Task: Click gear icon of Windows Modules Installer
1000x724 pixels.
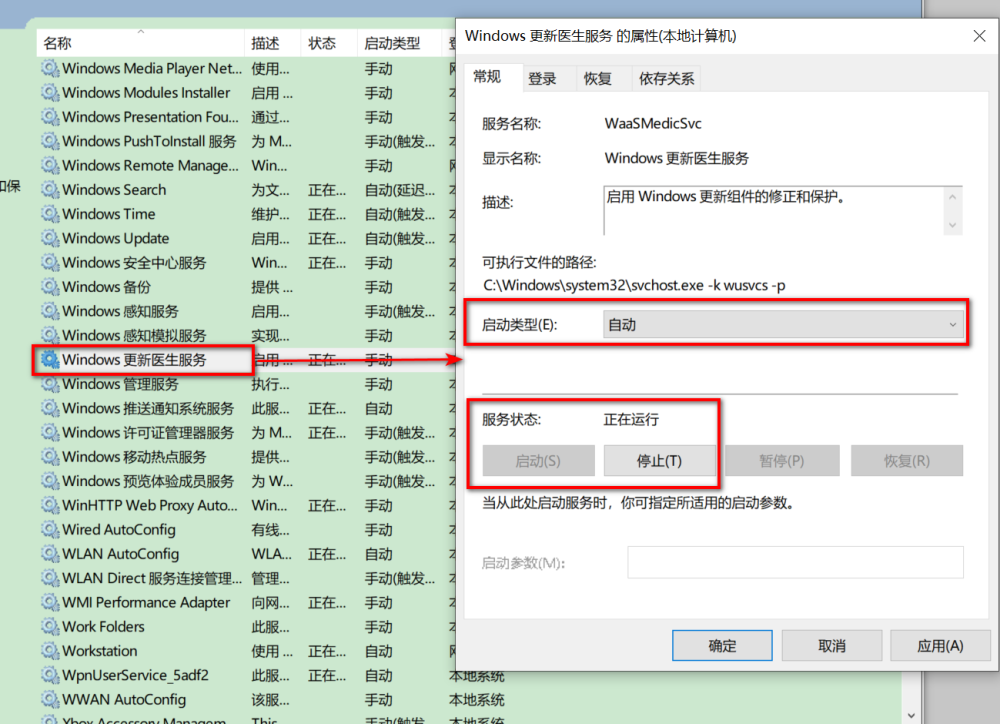Action: [50, 92]
